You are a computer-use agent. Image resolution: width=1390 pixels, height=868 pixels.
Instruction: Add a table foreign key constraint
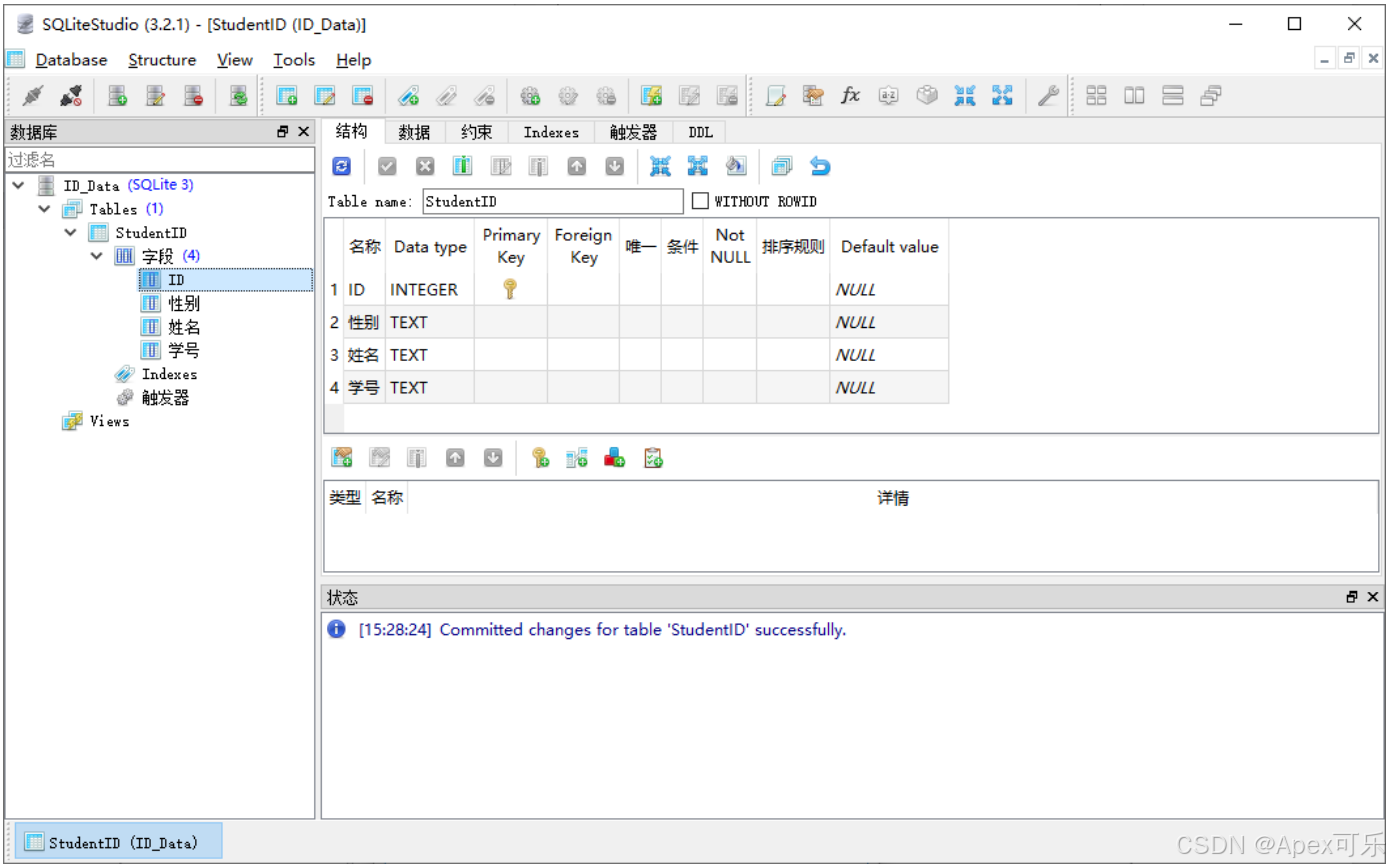[577, 458]
